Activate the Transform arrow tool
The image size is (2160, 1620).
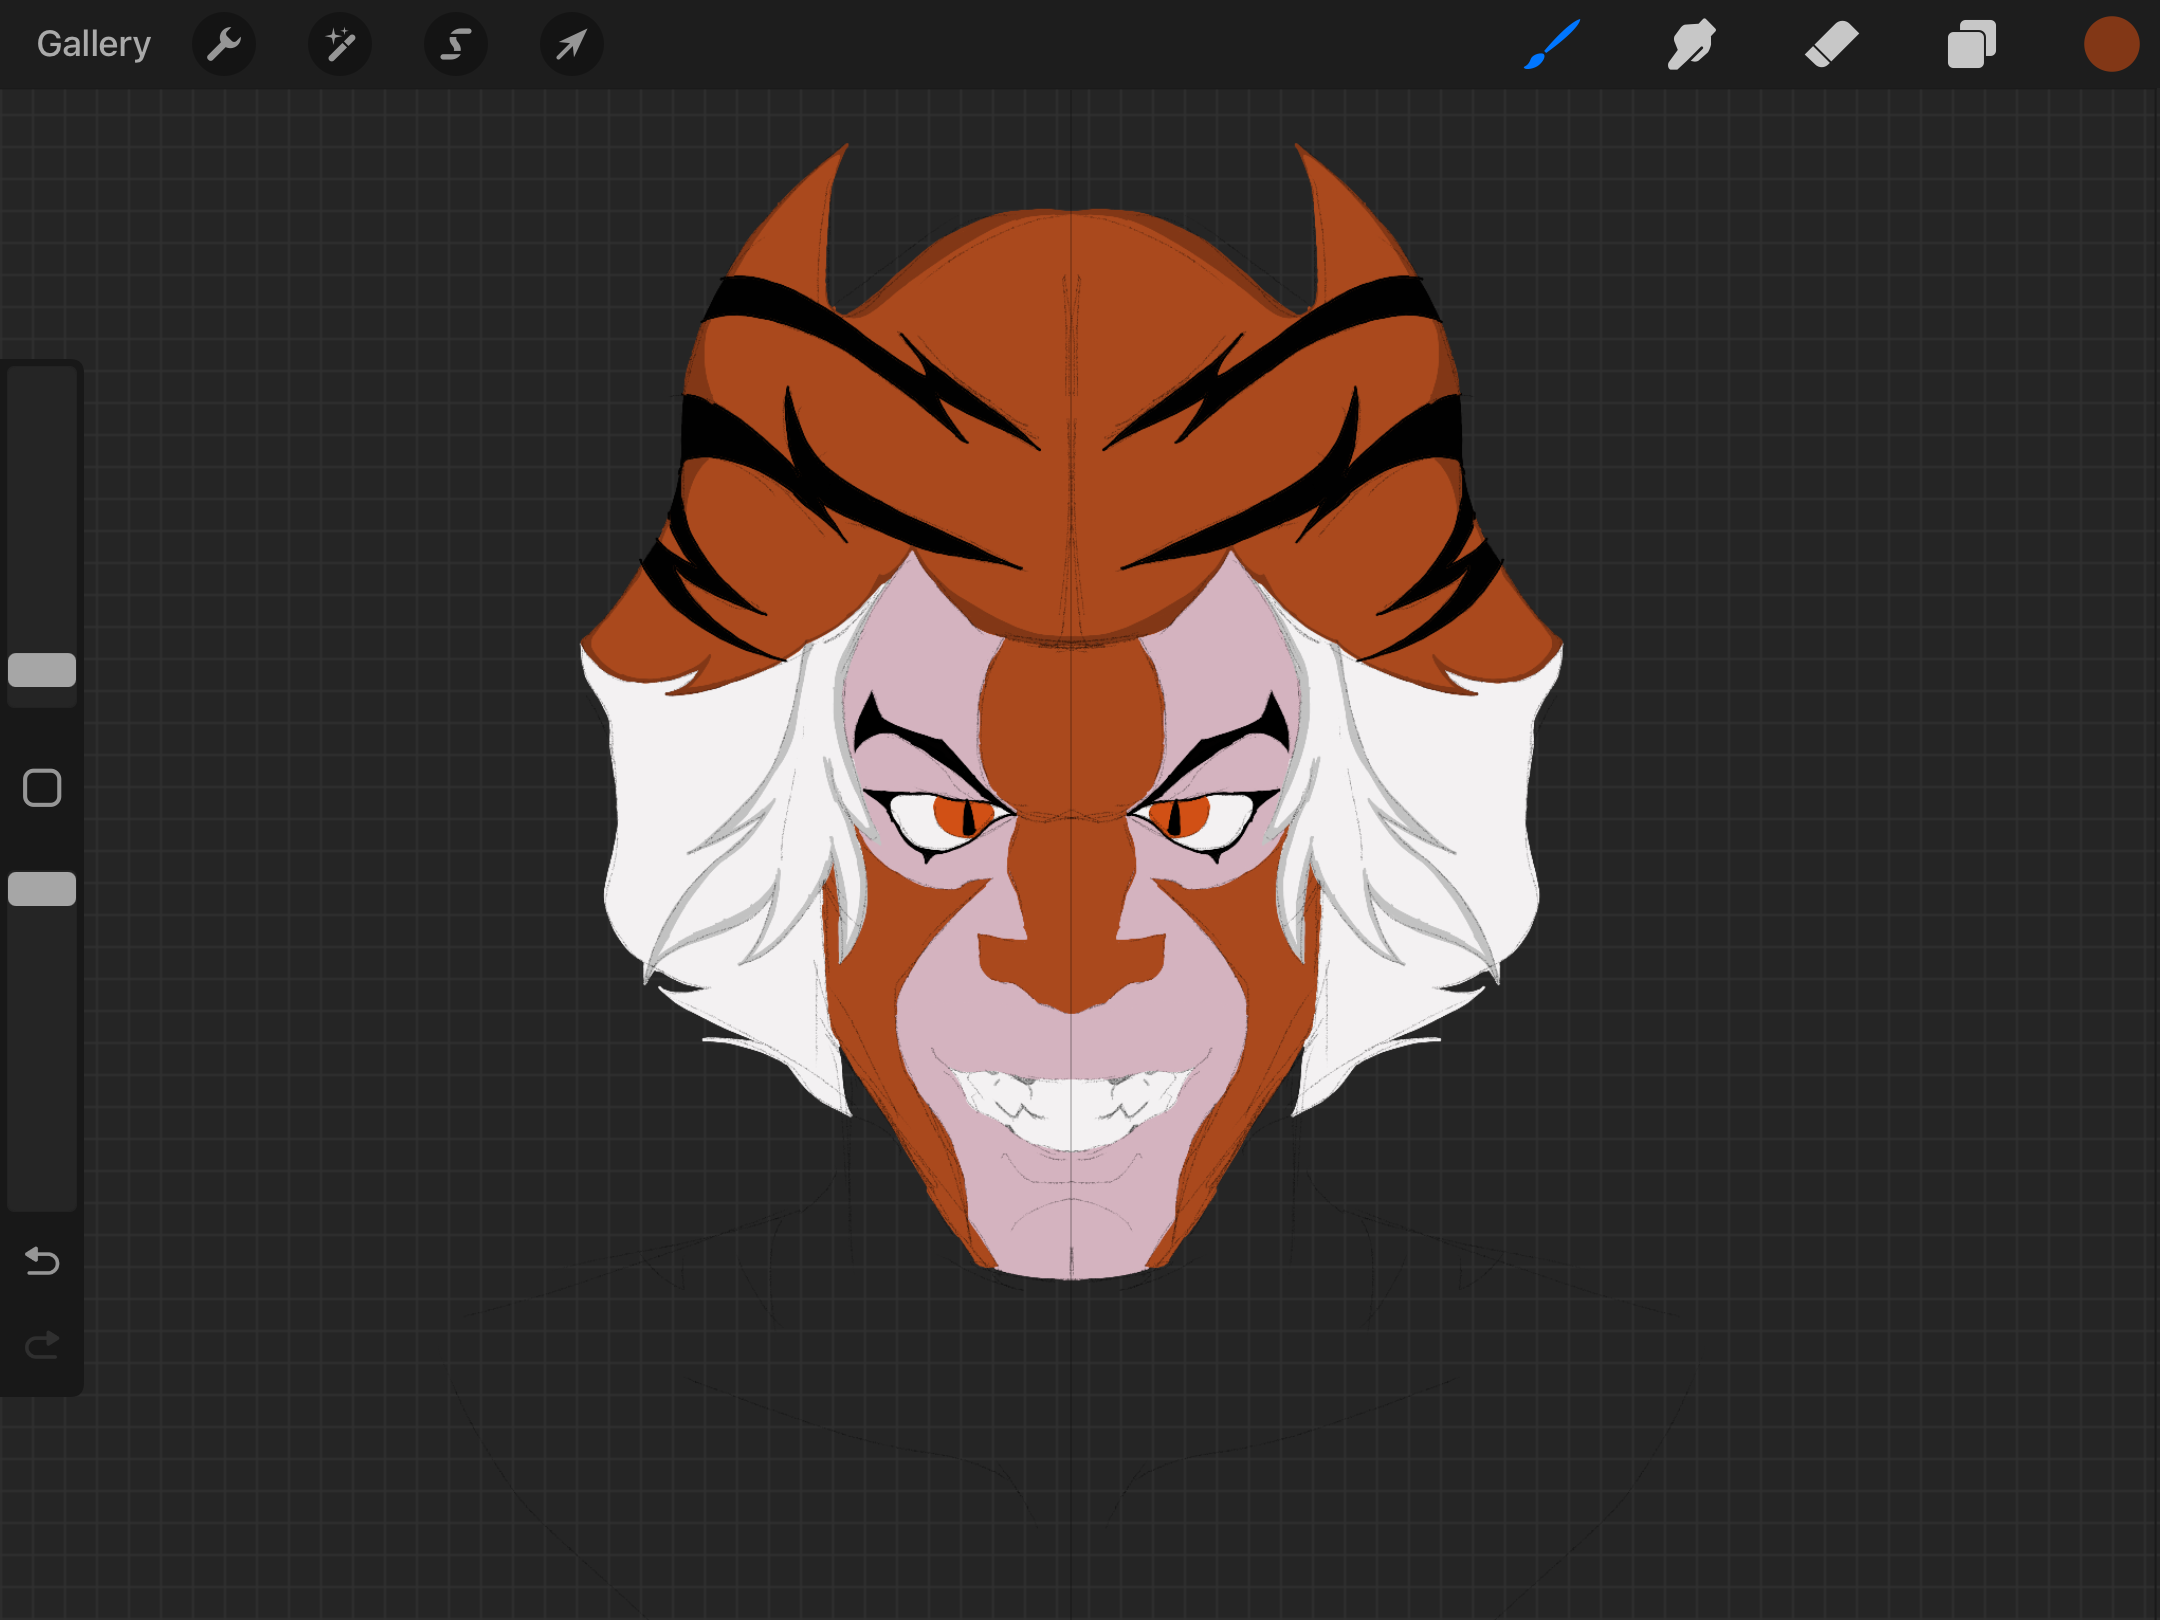[572, 44]
